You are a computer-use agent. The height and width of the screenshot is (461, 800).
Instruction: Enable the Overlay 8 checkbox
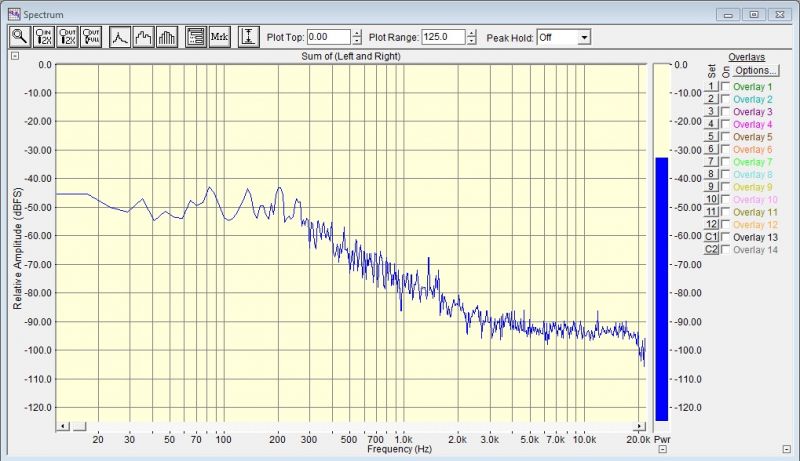pos(725,174)
